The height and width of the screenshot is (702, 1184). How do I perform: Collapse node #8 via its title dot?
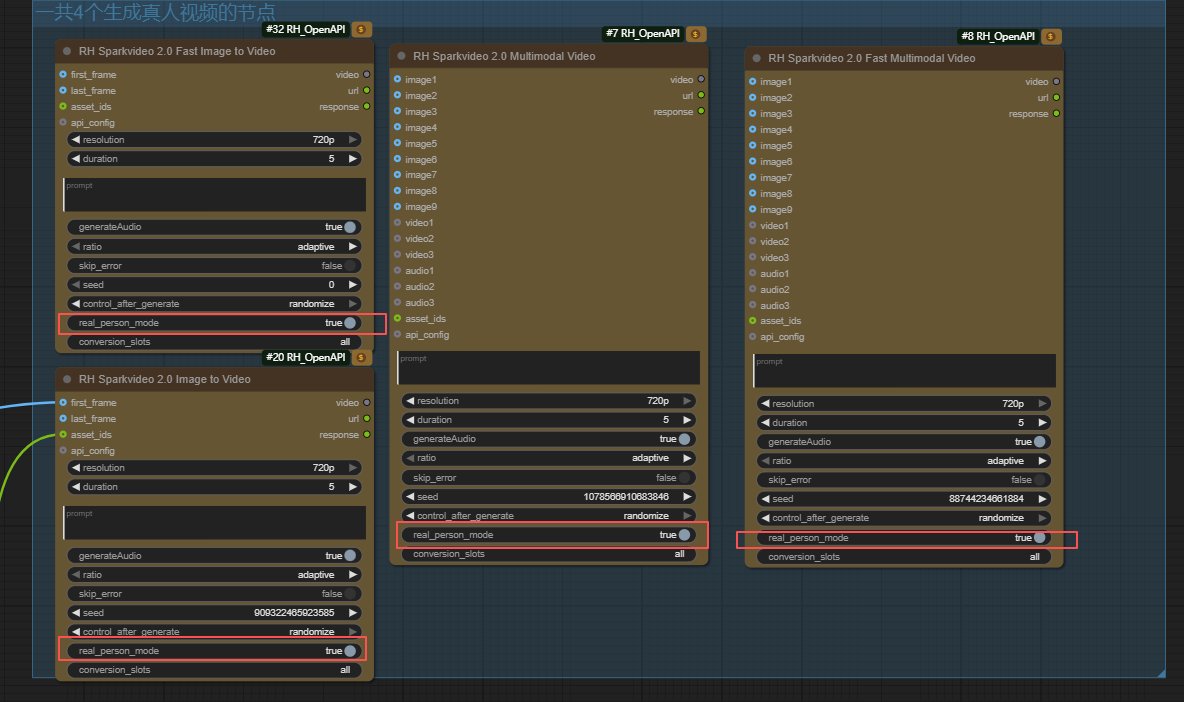(757, 58)
